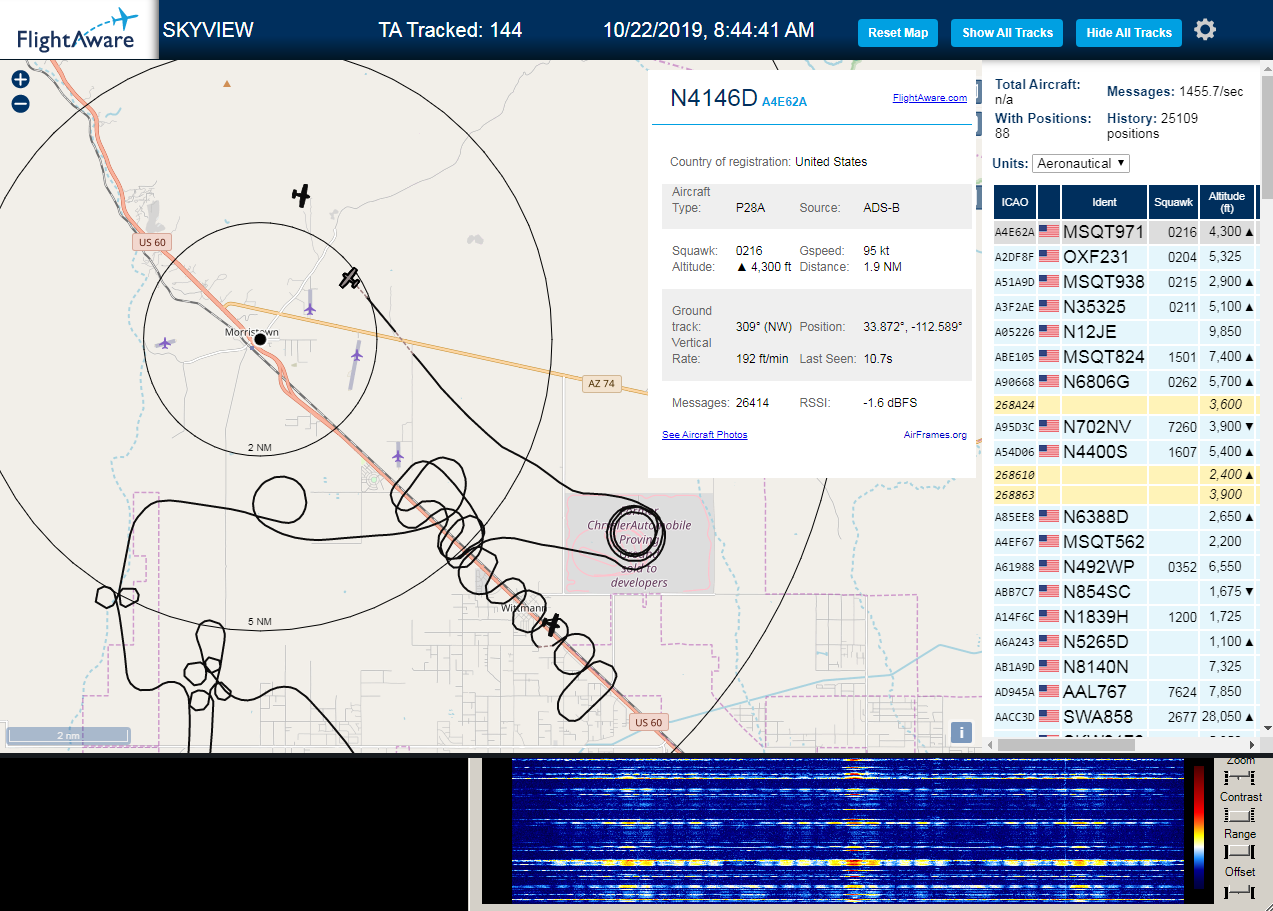Viewport: 1273px width, 911px height.
Task: Select aircraft row N8140N
Action: [x=1124, y=667]
